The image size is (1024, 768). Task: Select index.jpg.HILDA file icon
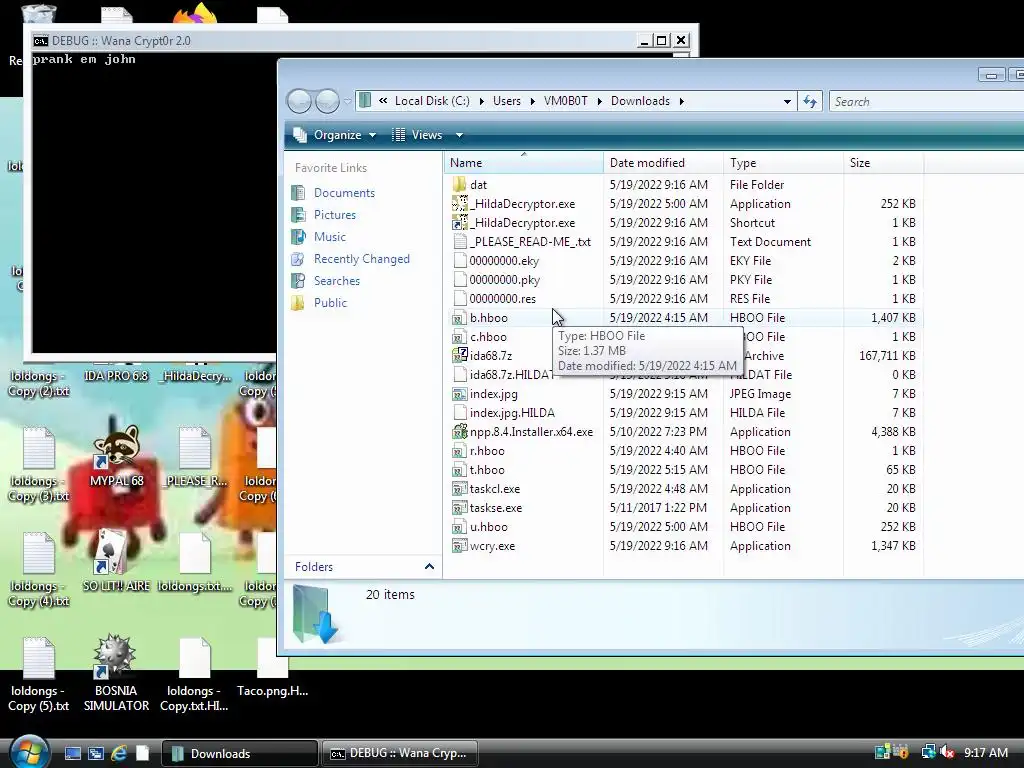pos(460,413)
